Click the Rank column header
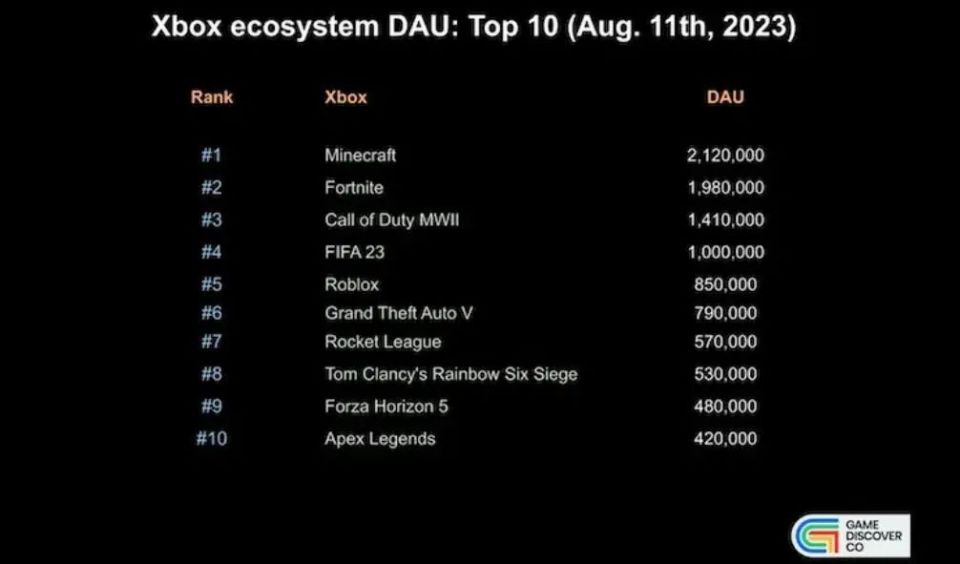This screenshot has height=564, width=960. tap(211, 97)
